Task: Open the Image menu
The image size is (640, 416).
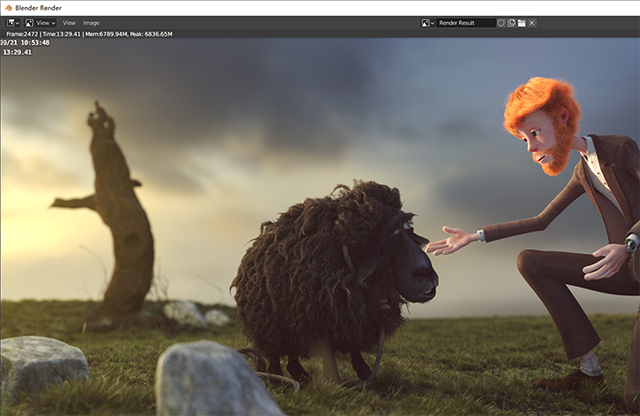Action: (91, 23)
